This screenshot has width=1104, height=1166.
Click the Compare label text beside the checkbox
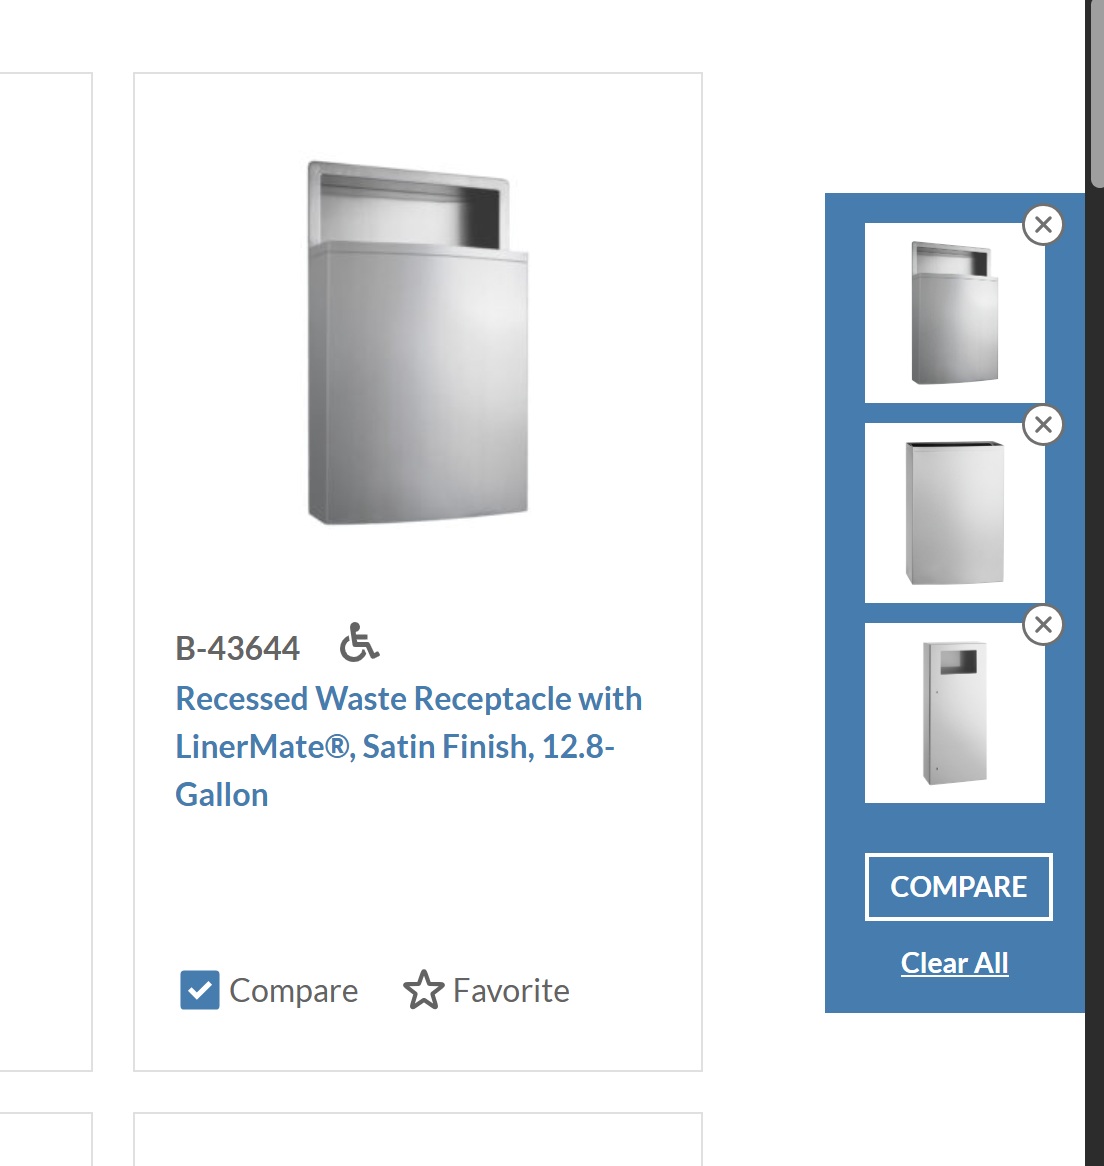tap(294, 991)
